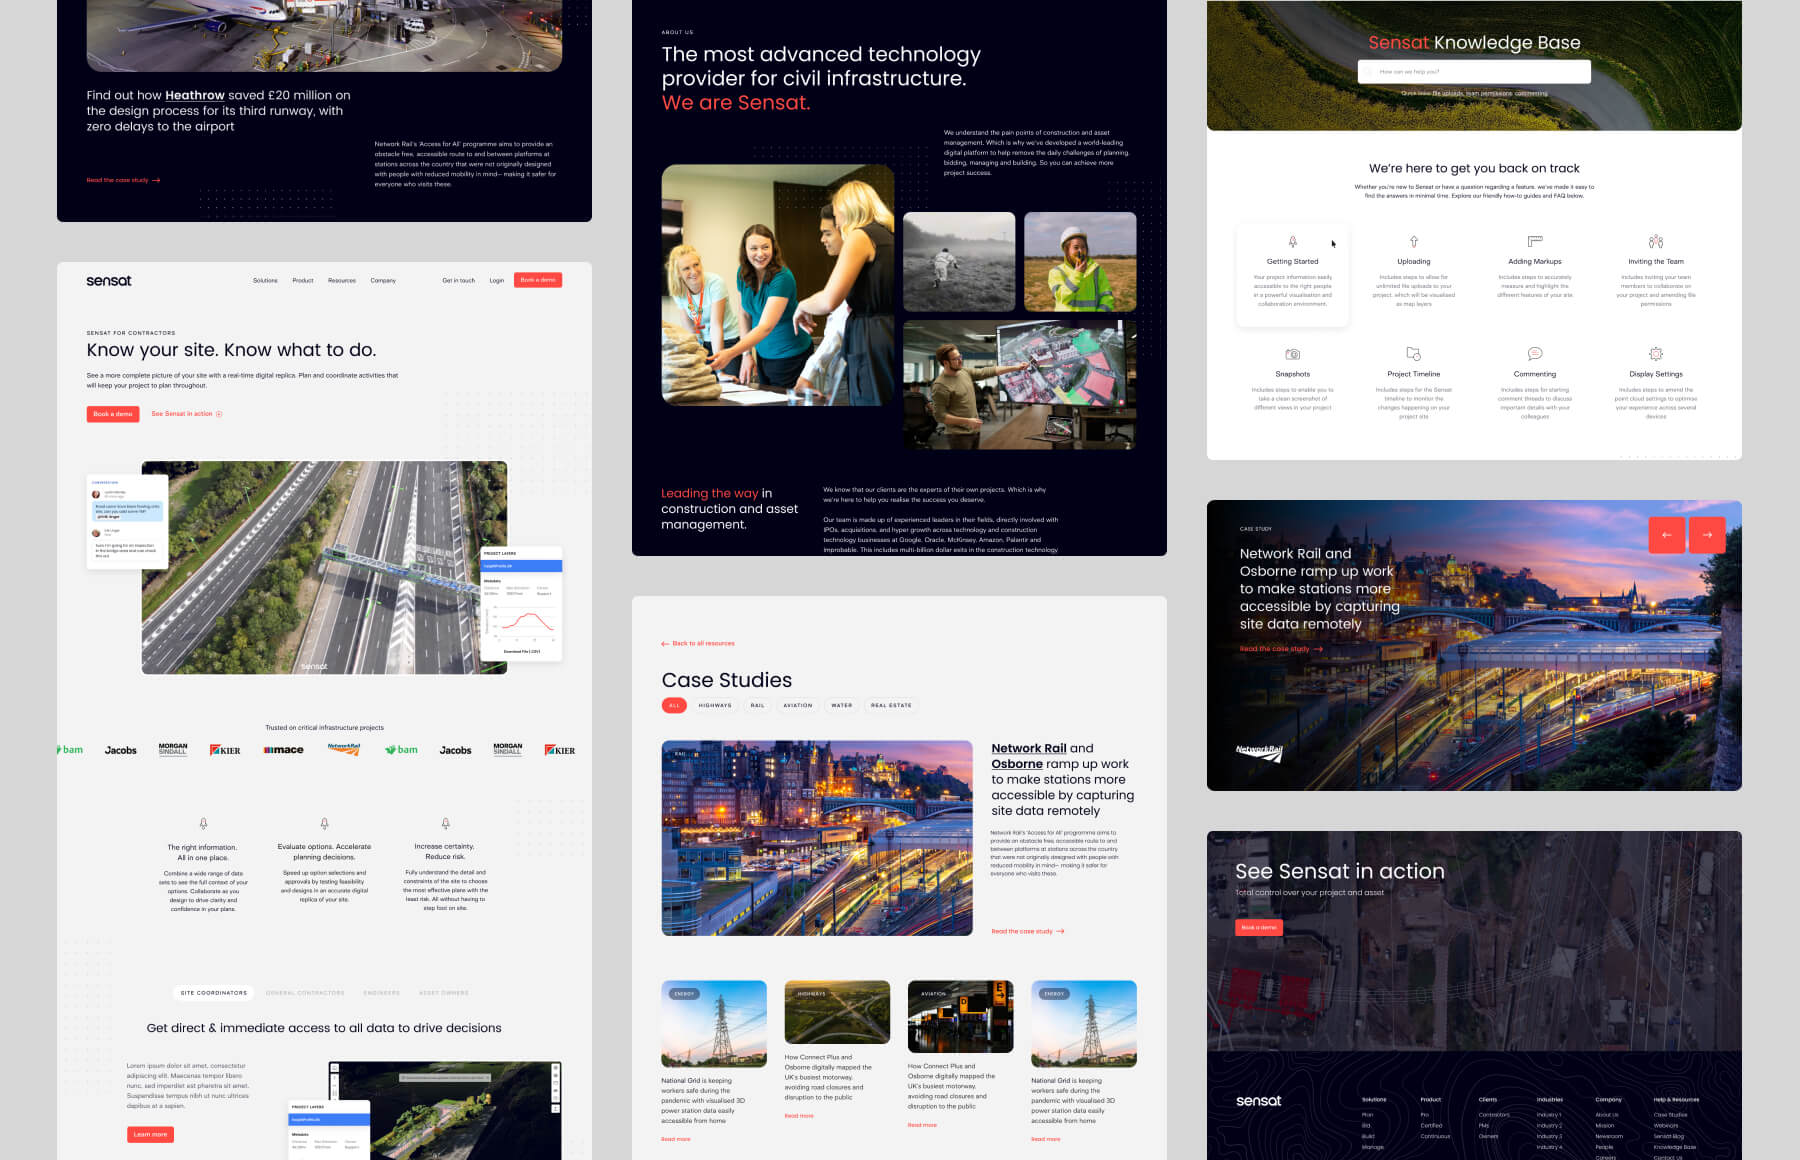
Task: Click the Uploading arrow icon
Action: (1413, 242)
